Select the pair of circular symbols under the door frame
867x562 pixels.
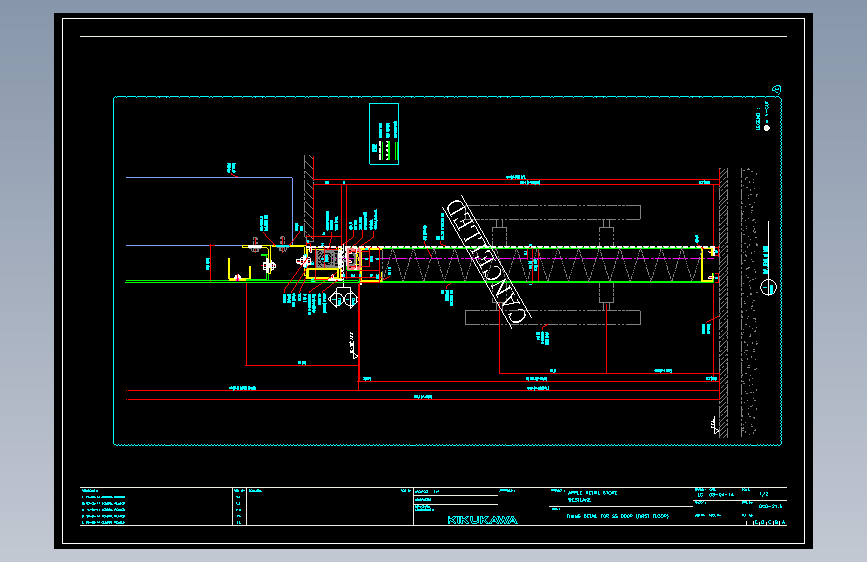coord(343,299)
